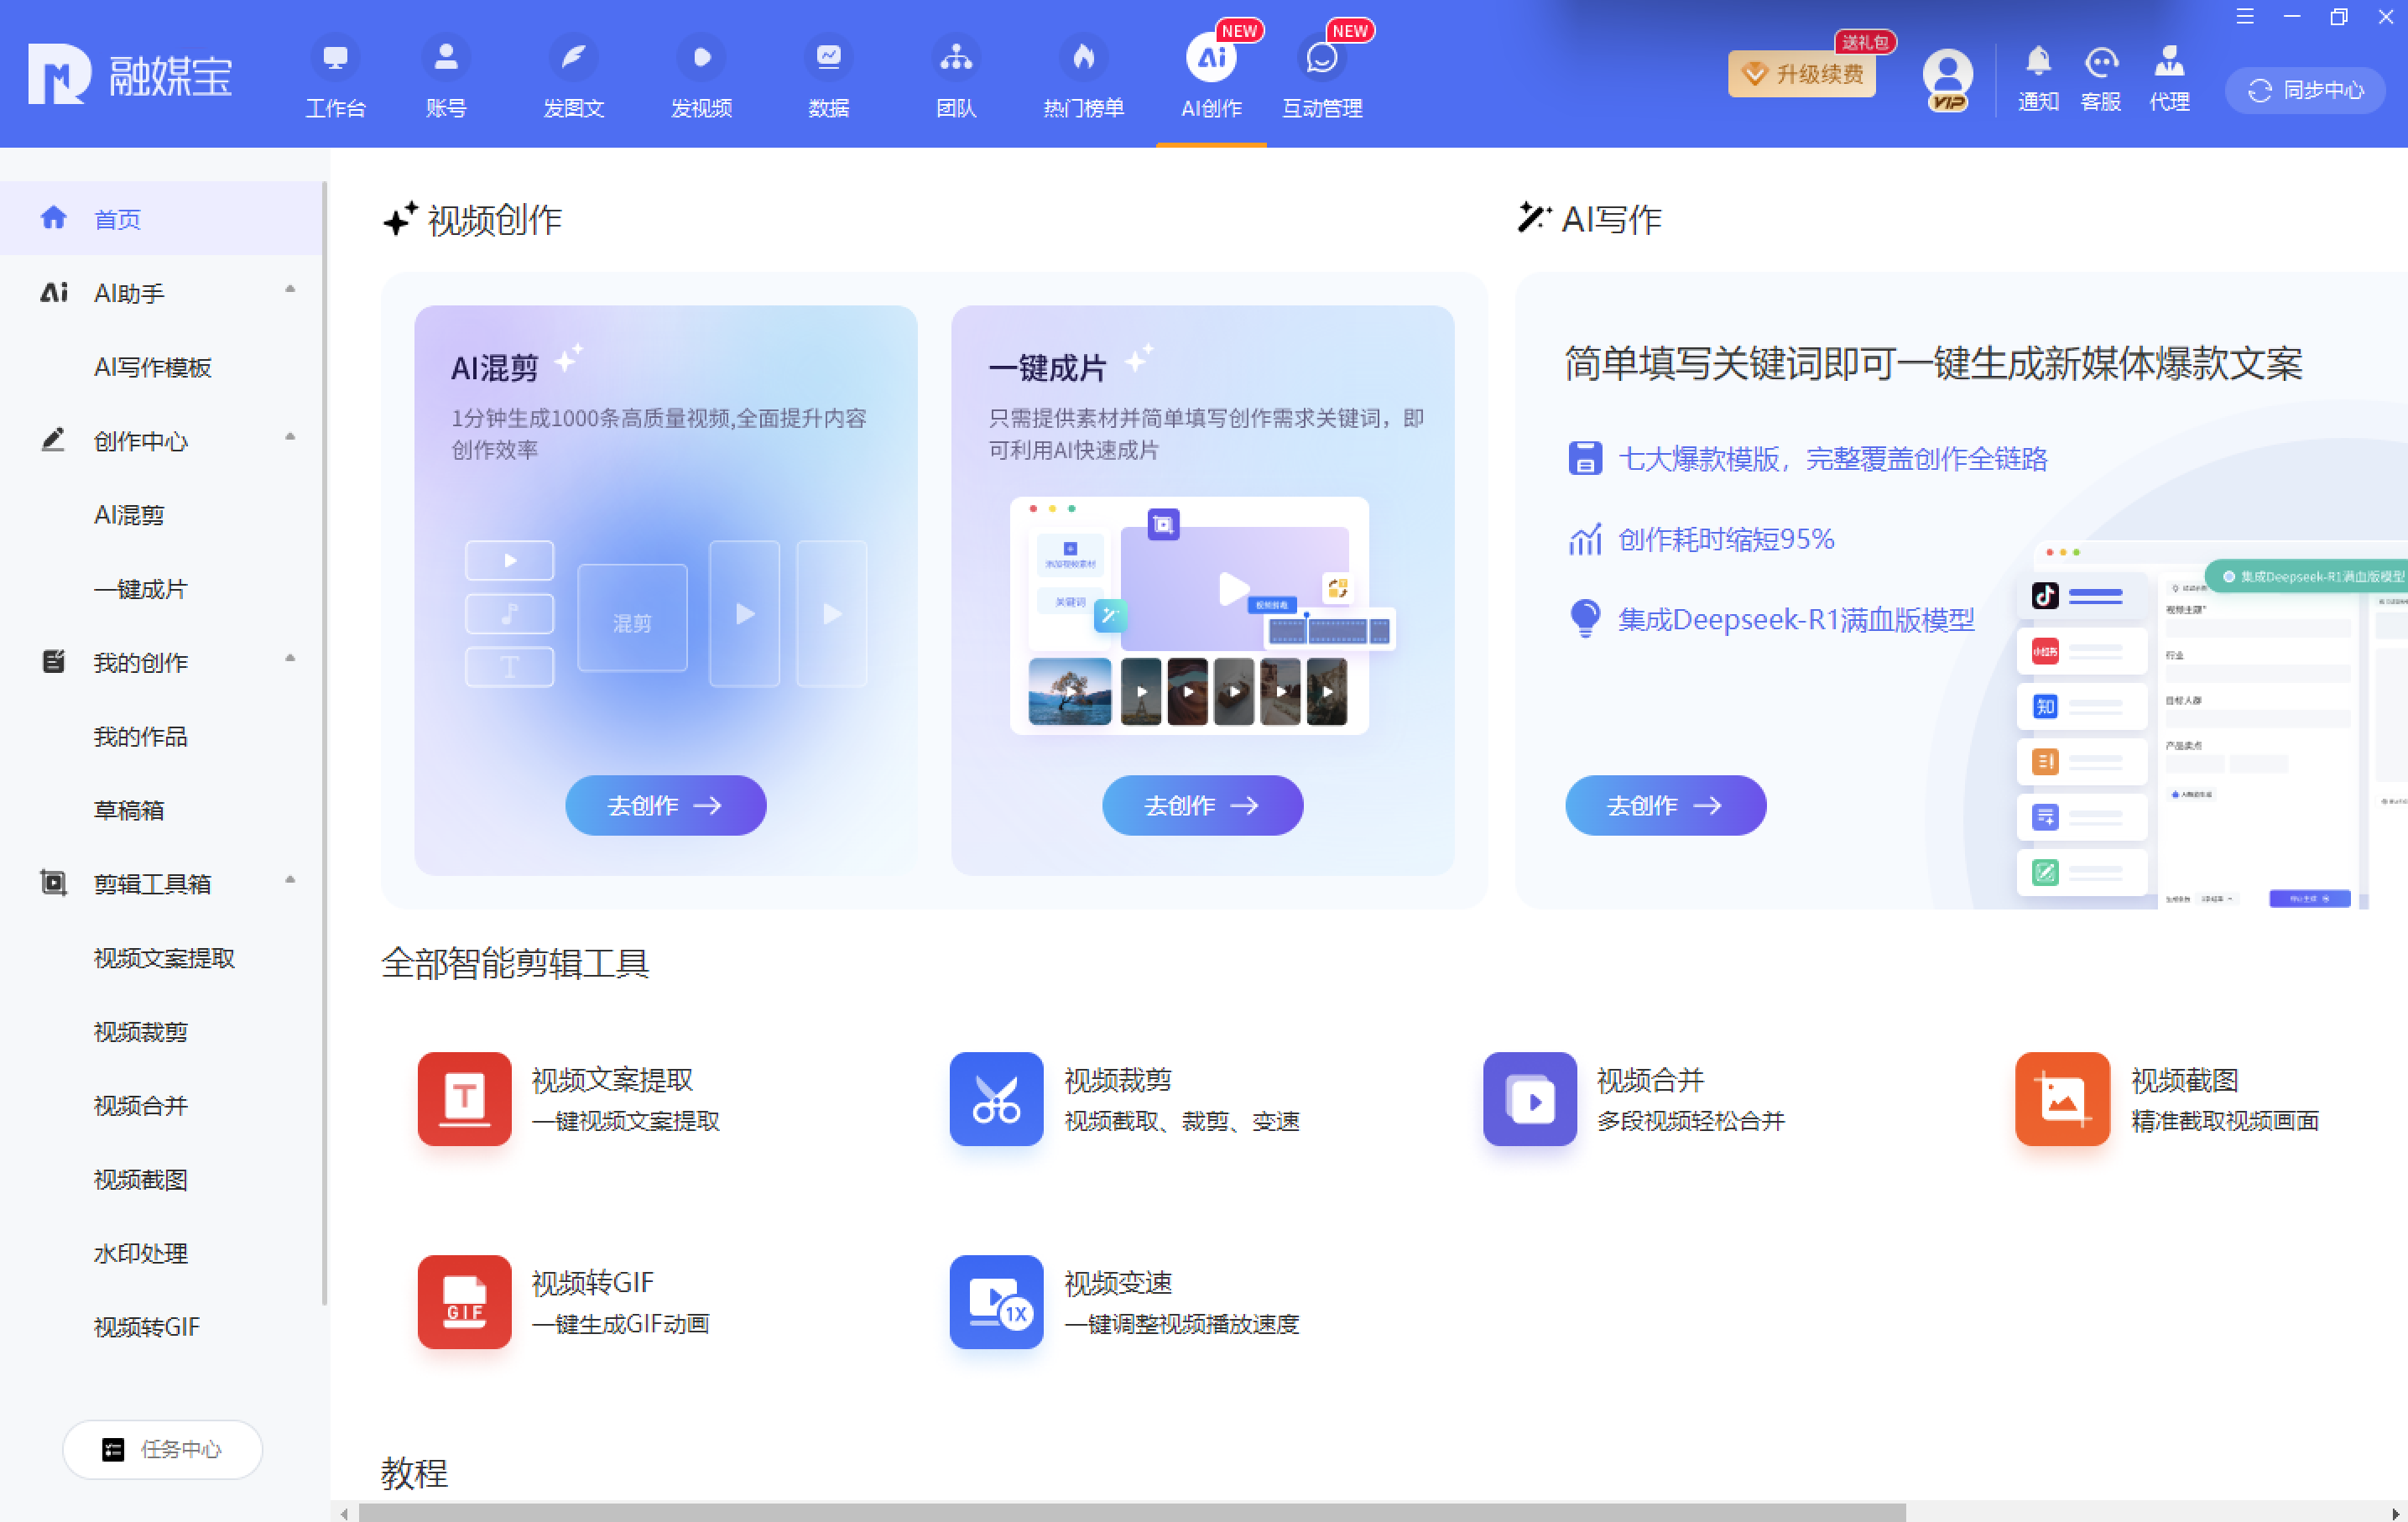The width and height of the screenshot is (2408, 1522).
Task: Open the 视频截图 orange image icon
Action: (x=2062, y=1098)
